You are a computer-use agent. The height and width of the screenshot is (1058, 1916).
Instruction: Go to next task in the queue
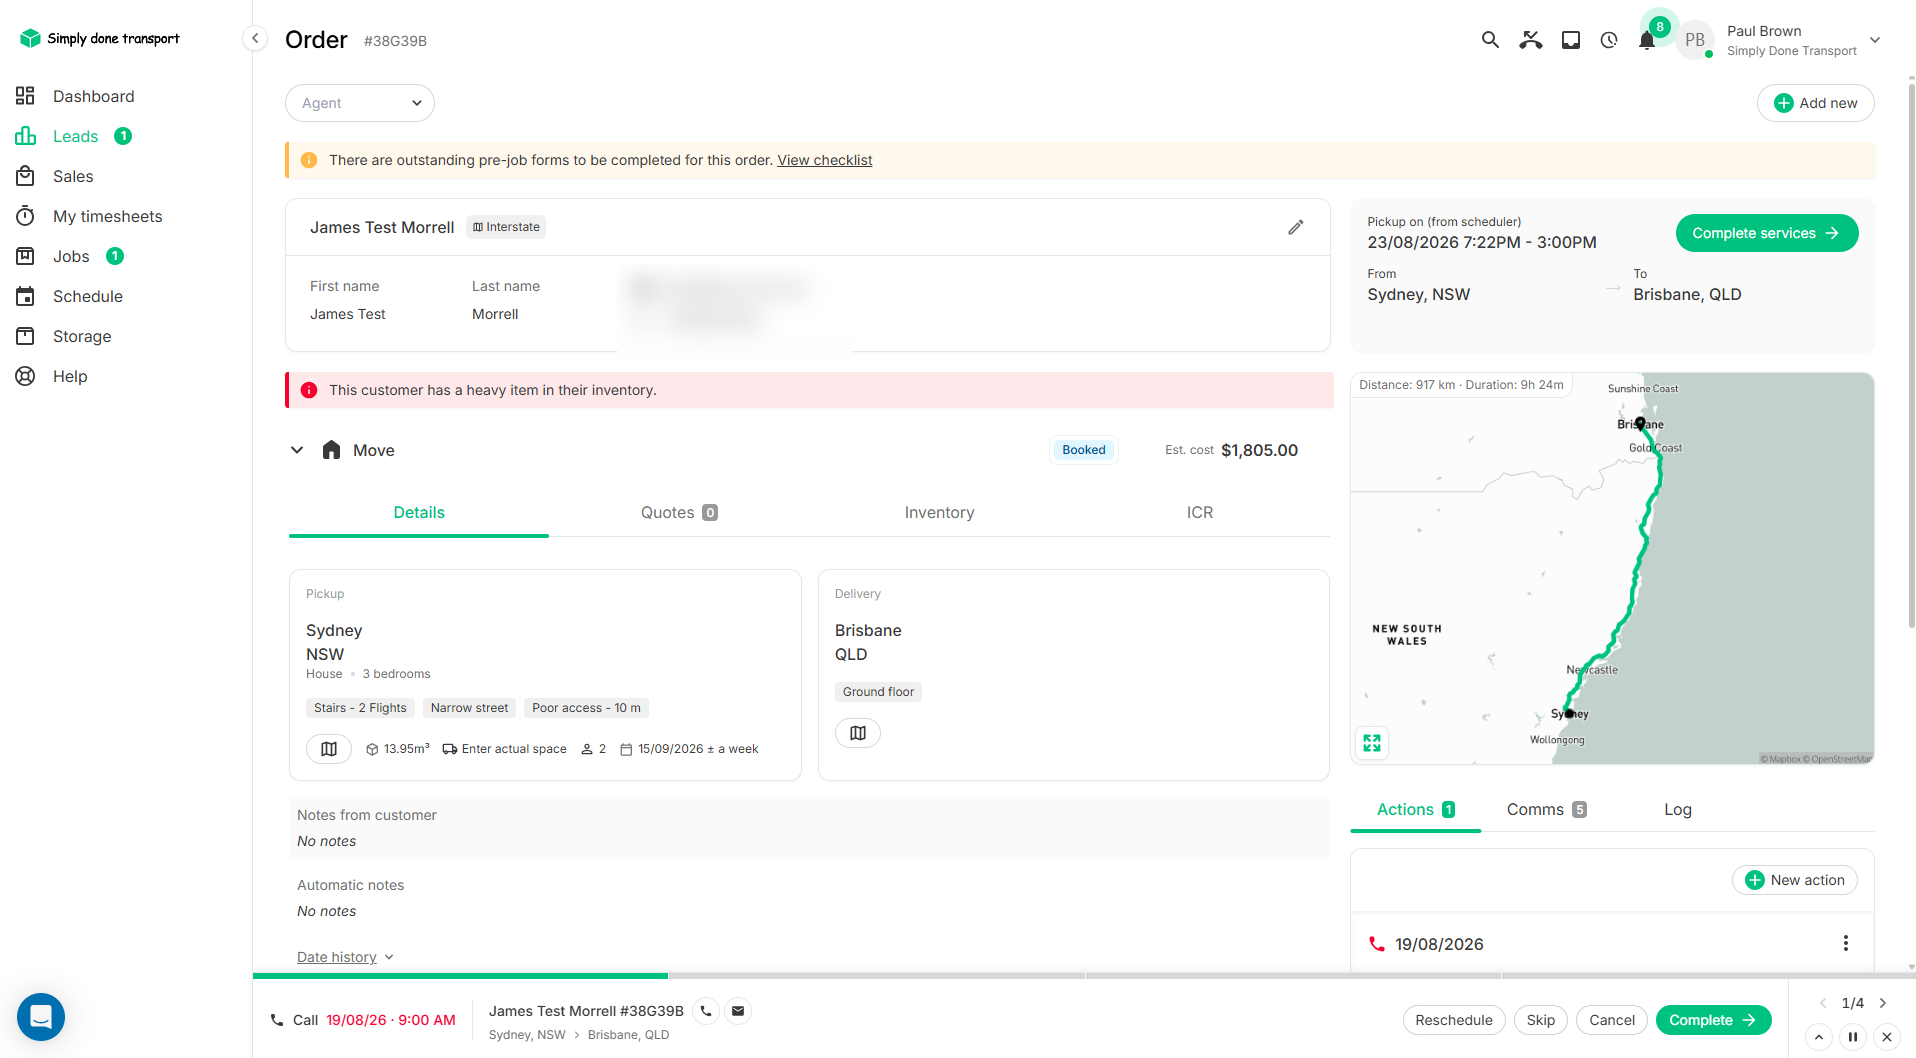pos(1883,1003)
